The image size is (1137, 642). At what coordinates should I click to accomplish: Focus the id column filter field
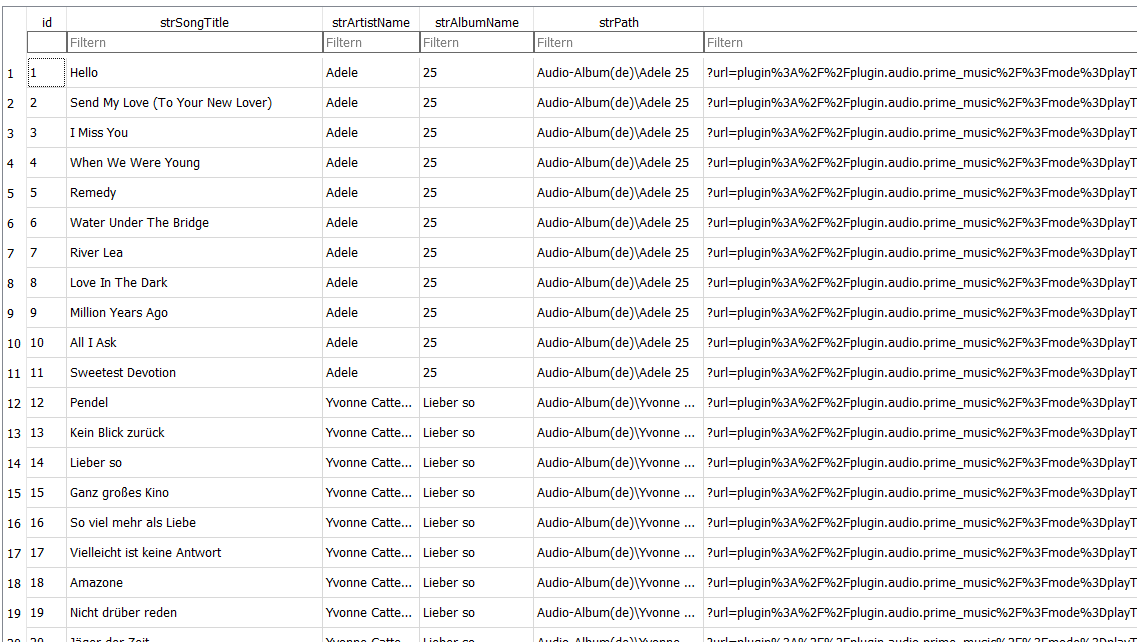(x=46, y=43)
